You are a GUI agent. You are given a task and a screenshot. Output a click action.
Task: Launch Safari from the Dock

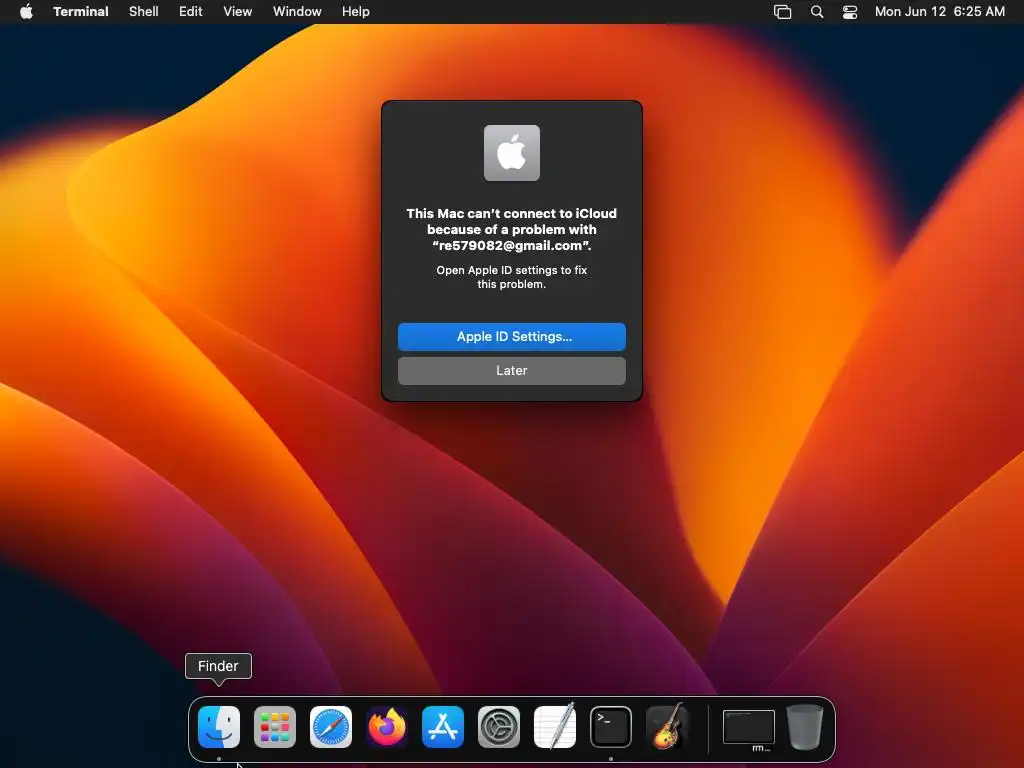tap(330, 727)
